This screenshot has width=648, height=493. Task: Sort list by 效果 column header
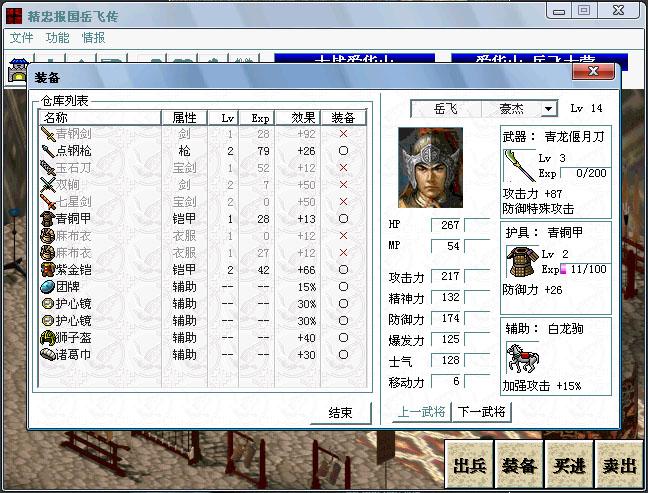coord(298,118)
